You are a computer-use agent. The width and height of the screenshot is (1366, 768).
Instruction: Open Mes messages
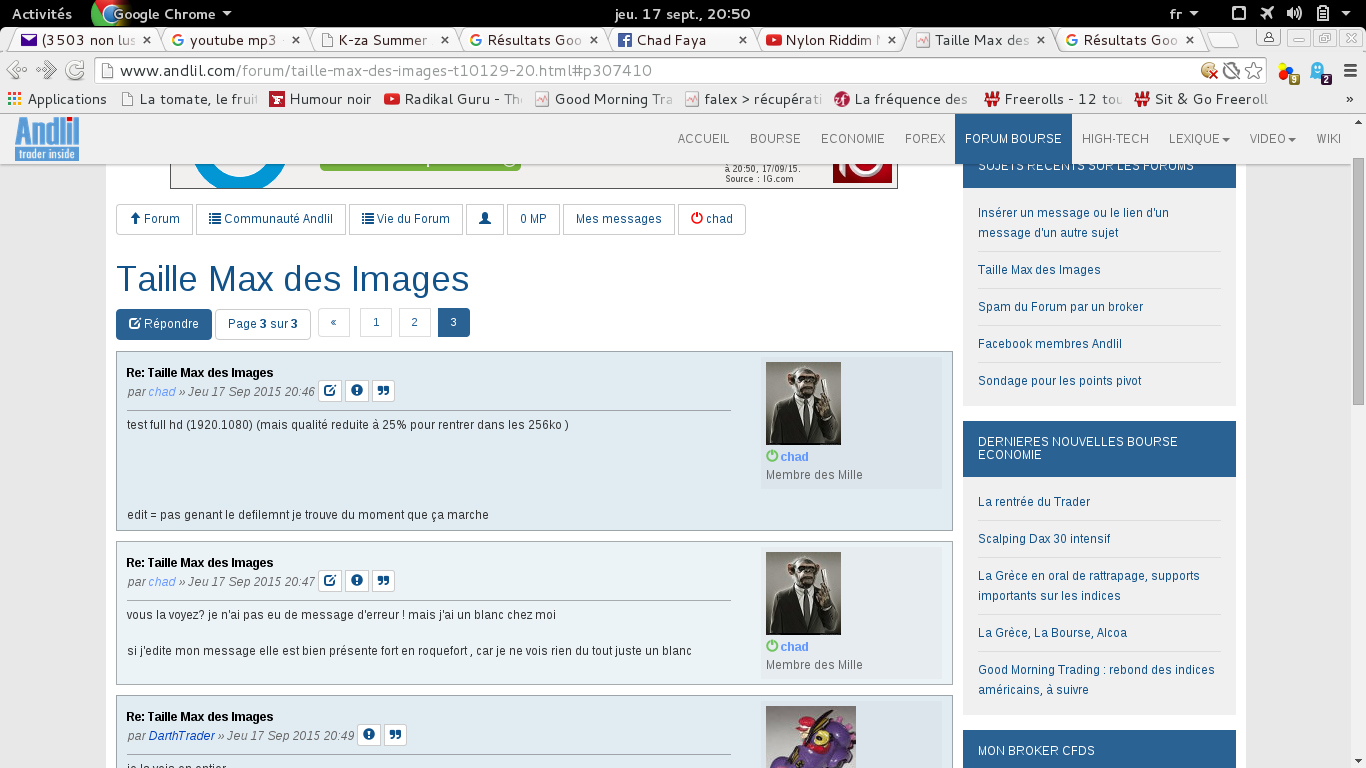pos(619,219)
